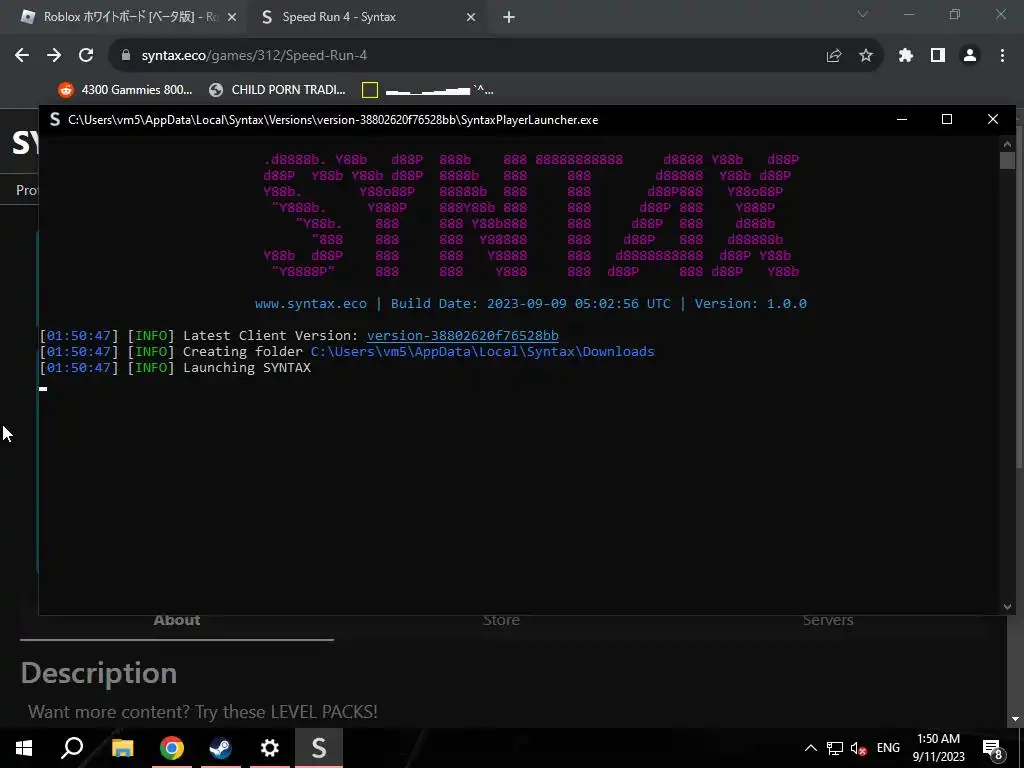
Task: Bookmark this page with the star icon
Action: tap(866, 56)
